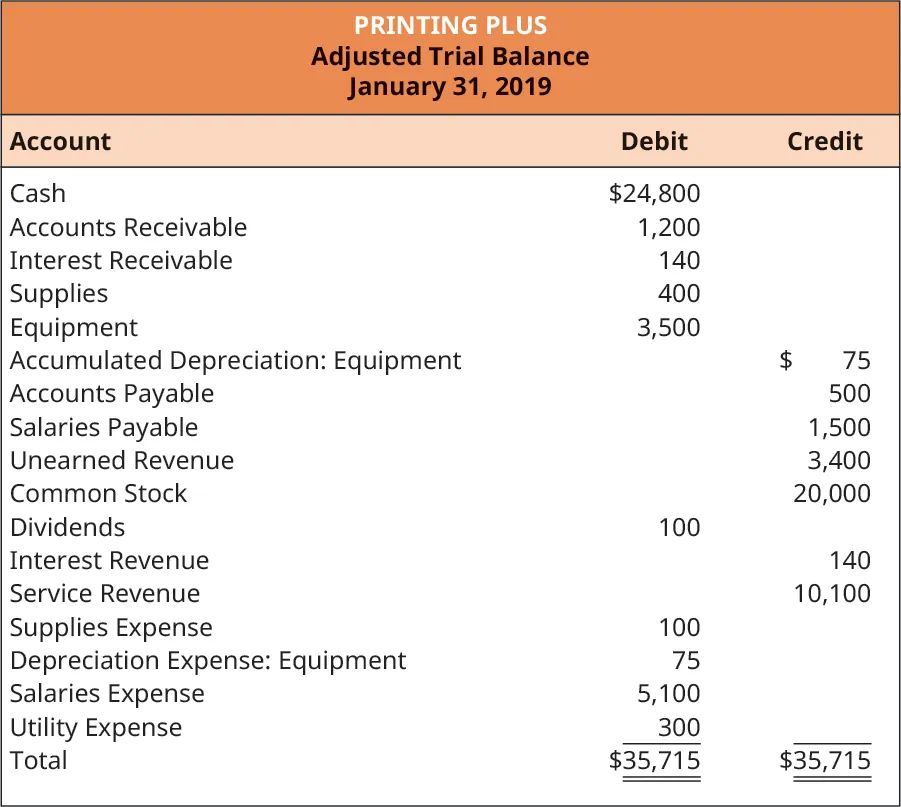Screen dimensions: 901x807
Task: Click the Interest Receivable debit value 140
Action: 679,260
